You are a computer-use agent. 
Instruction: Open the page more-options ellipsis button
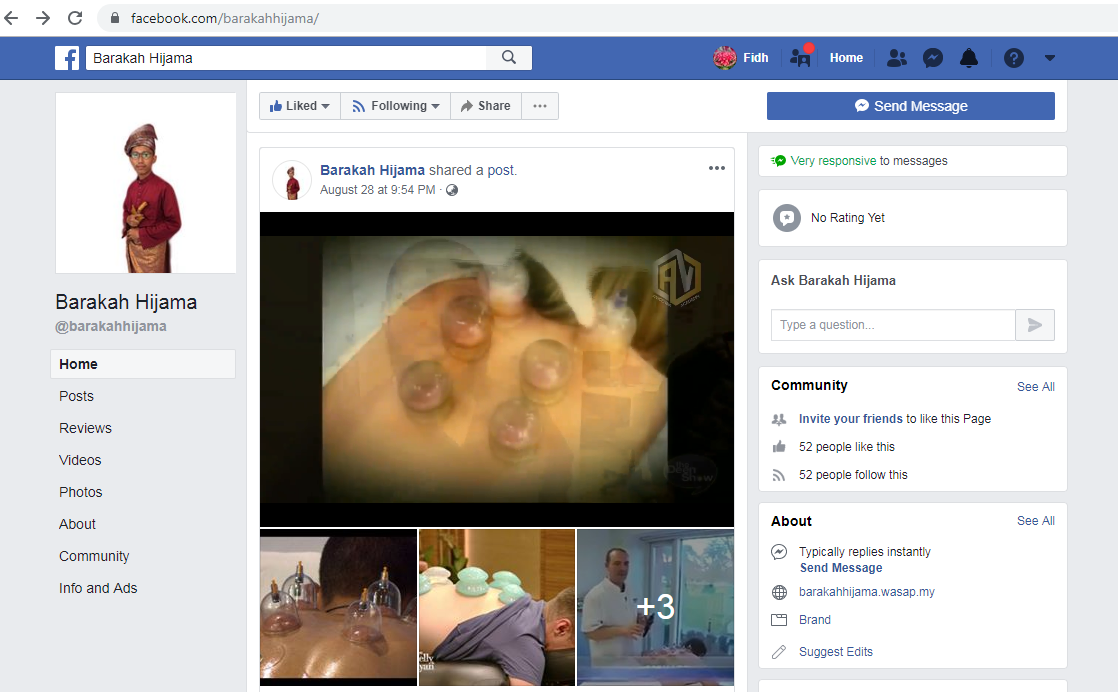(540, 106)
